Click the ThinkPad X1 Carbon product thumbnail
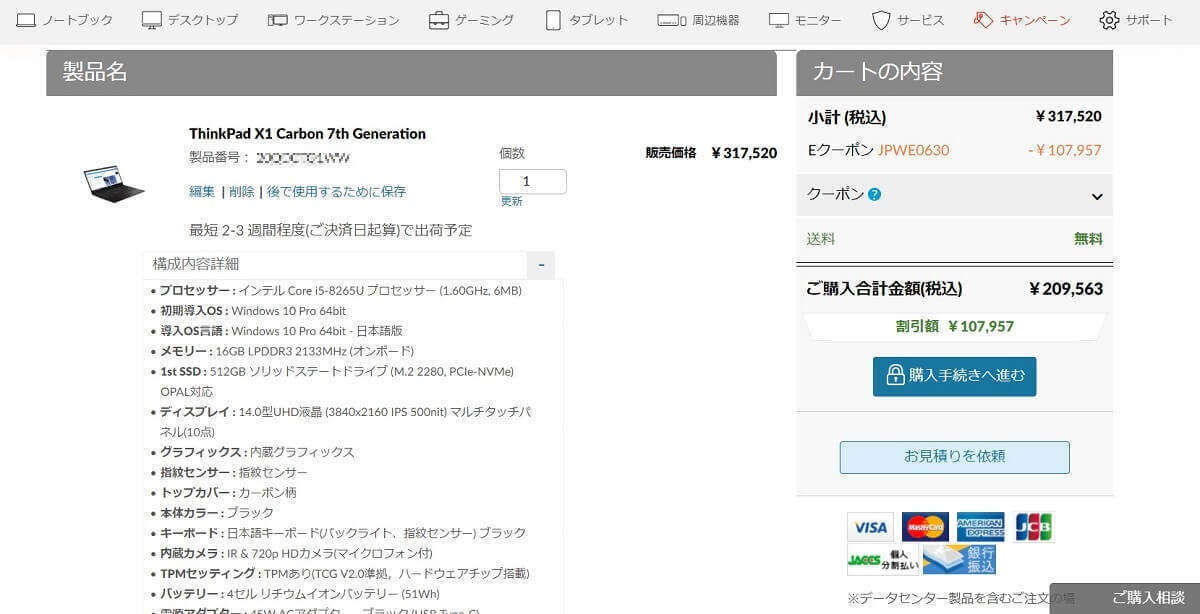 click(x=113, y=183)
